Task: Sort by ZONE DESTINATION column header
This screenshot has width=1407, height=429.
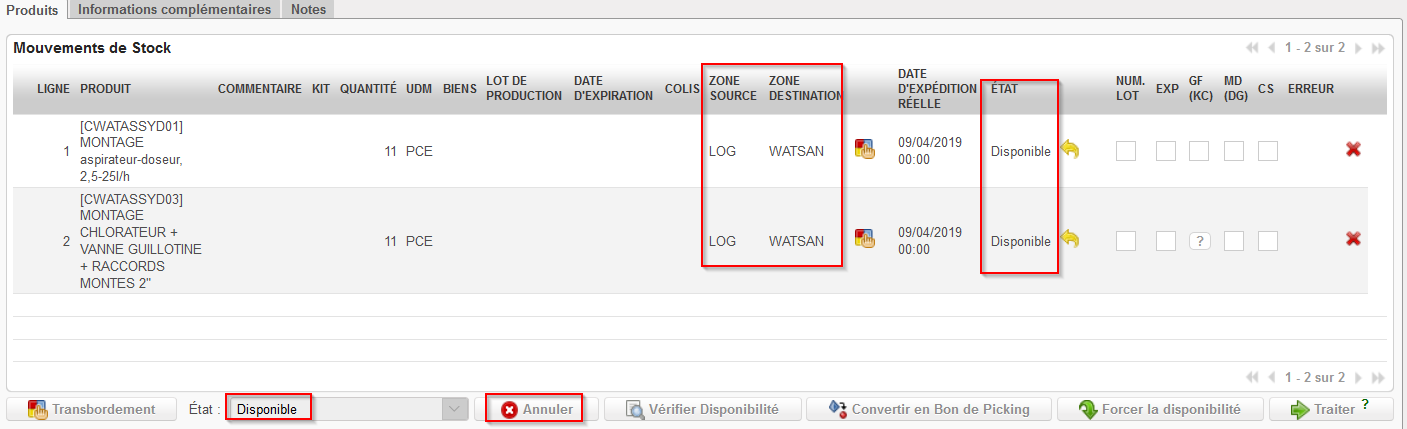Action: tap(806, 89)
